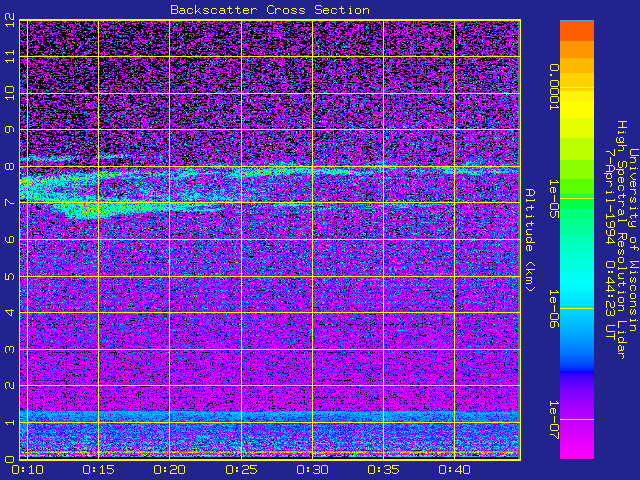Click altitude label 8 on the axis
This screenshot has width=640, height=480.
10,166
